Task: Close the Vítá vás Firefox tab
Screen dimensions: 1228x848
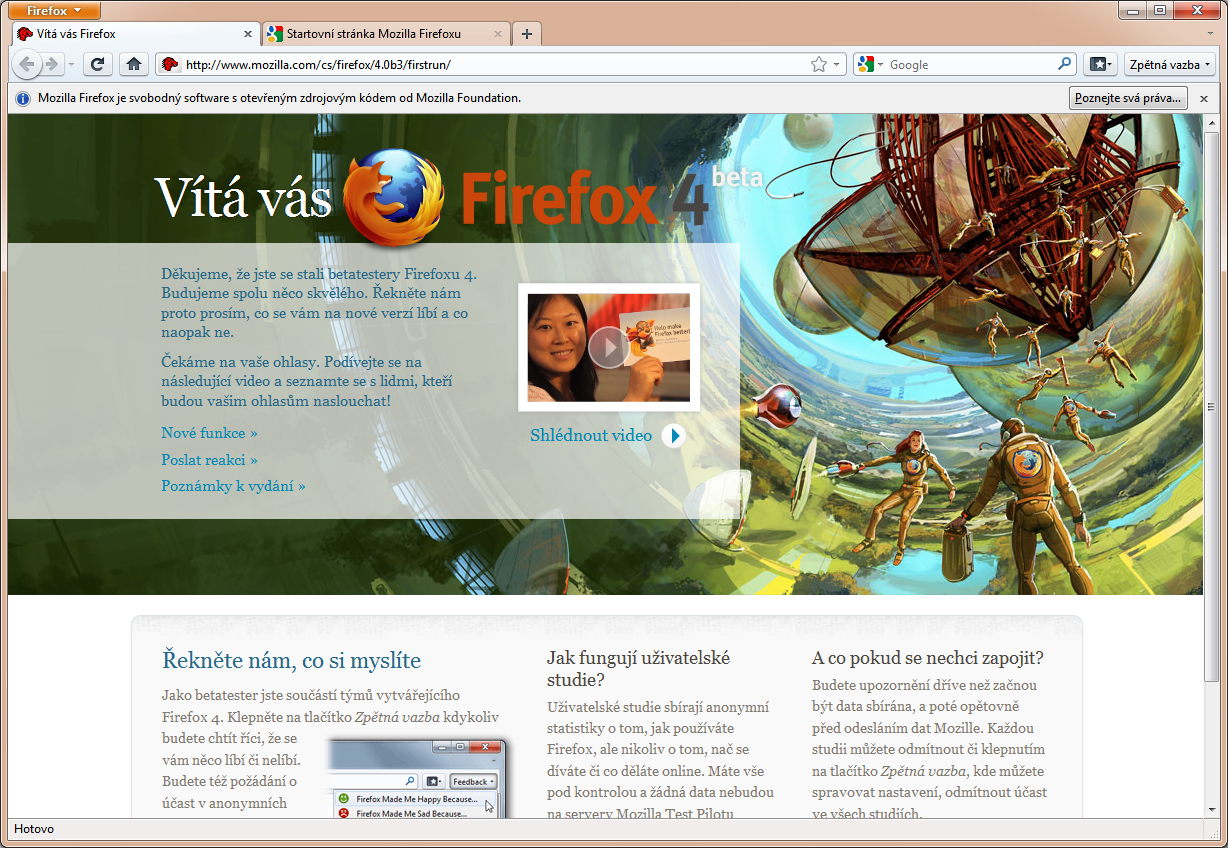Action: click(x=248, y=34)
